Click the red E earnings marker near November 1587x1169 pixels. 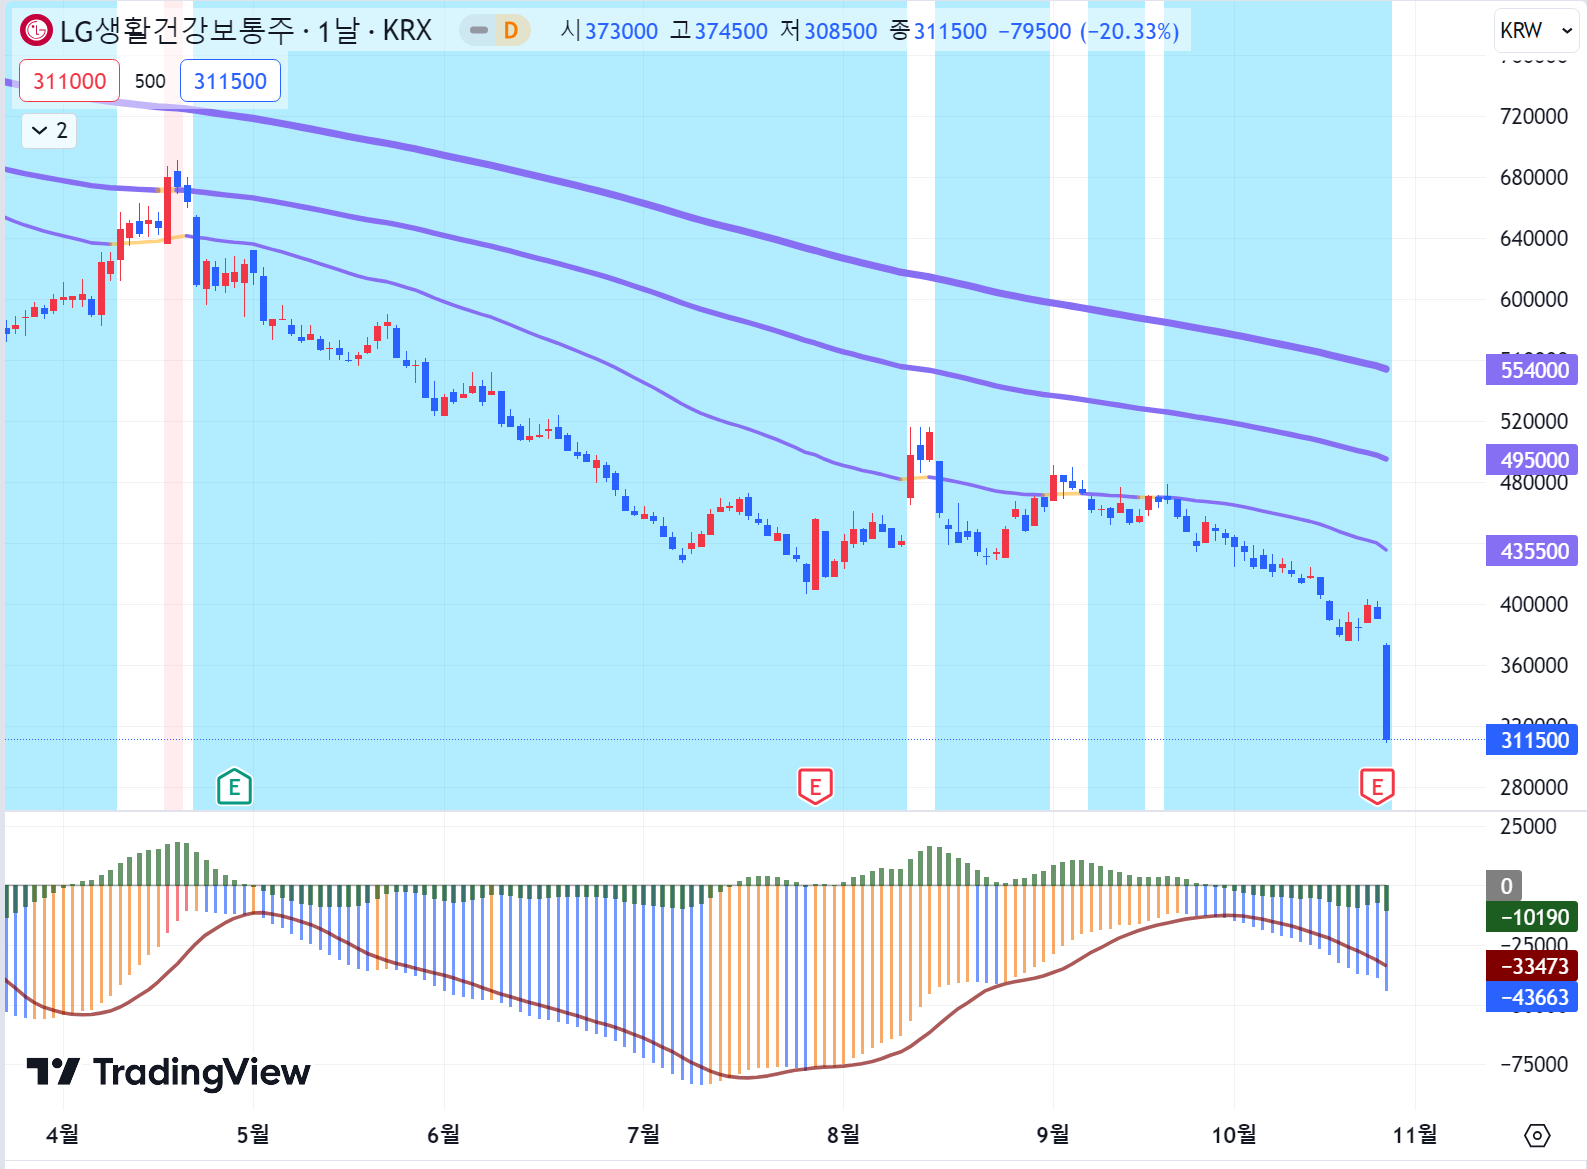pos(1377,787)
